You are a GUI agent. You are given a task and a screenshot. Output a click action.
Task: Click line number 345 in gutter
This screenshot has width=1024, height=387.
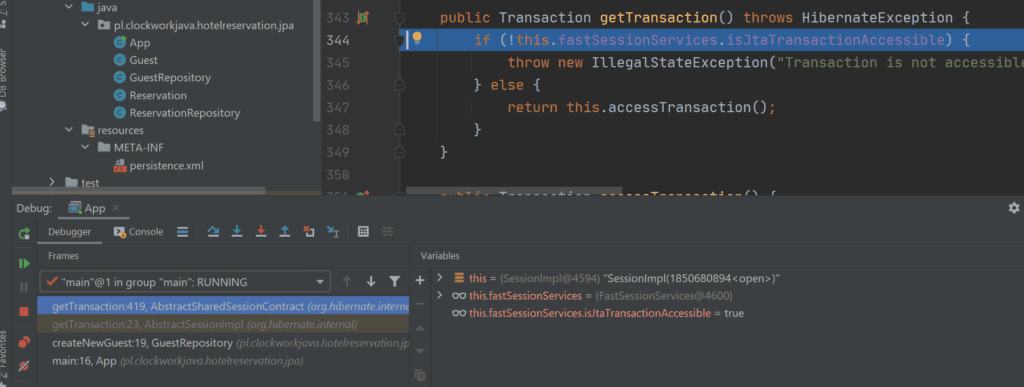click(338, 63)
